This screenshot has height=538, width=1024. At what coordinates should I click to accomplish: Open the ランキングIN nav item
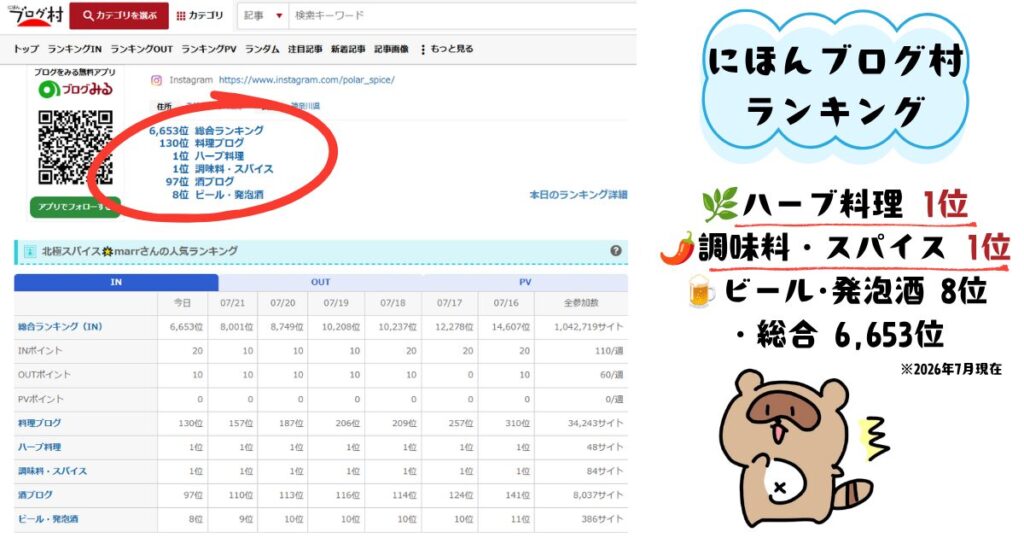pyautogui.click(x=74, y=49)
